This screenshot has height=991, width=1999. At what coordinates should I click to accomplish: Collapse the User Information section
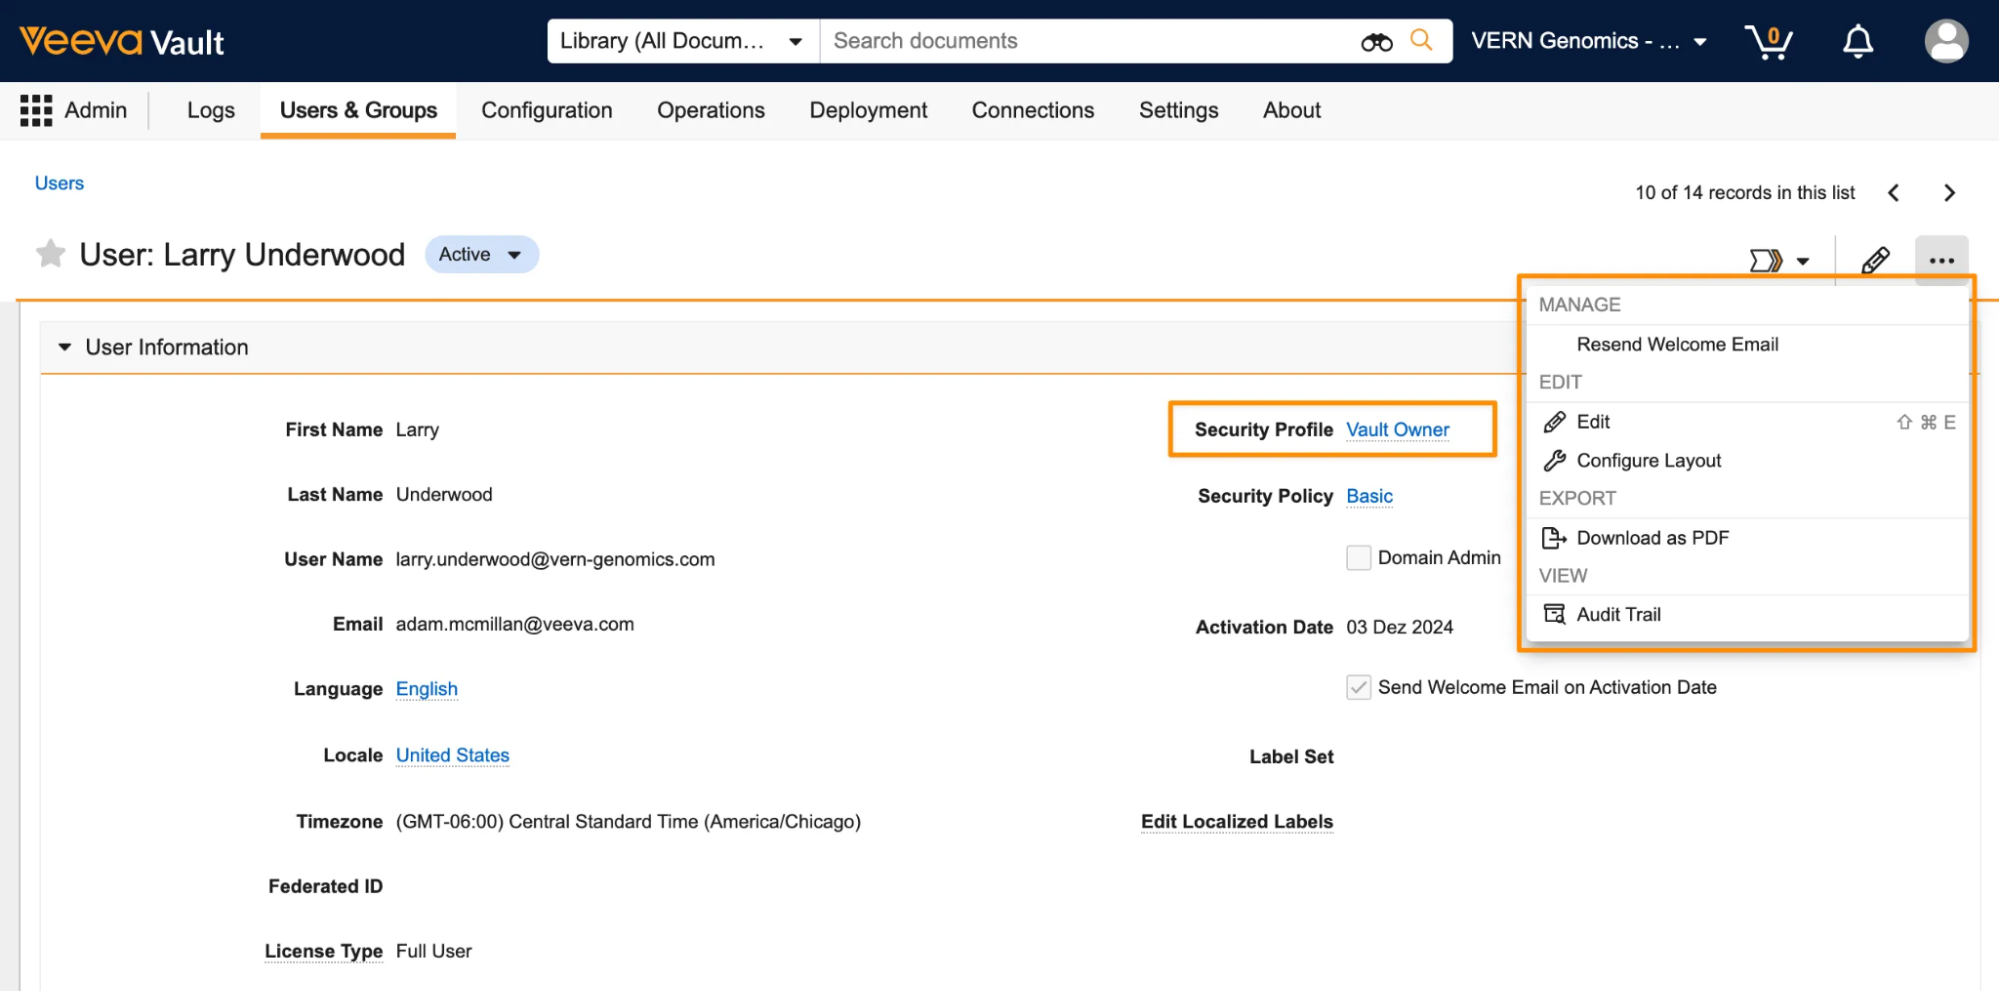65,347
